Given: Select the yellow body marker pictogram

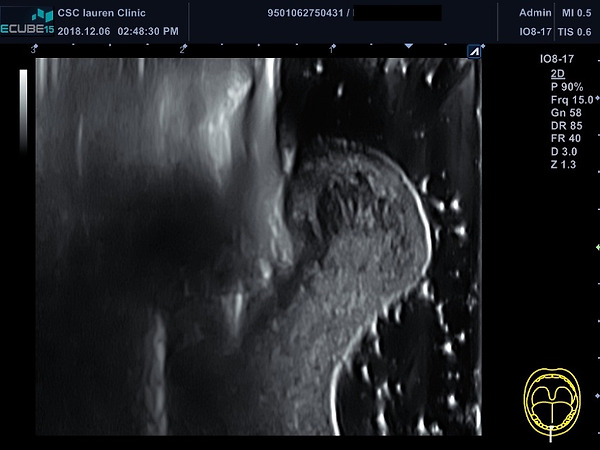Looking at the screenshot, I should click(x=552, y=401).
